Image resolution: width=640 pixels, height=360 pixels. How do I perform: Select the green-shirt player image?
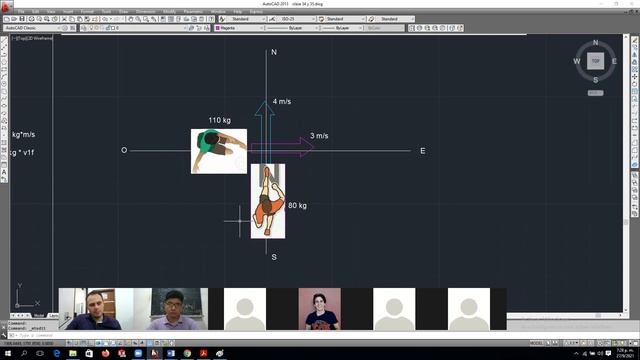tap(219, 151)
